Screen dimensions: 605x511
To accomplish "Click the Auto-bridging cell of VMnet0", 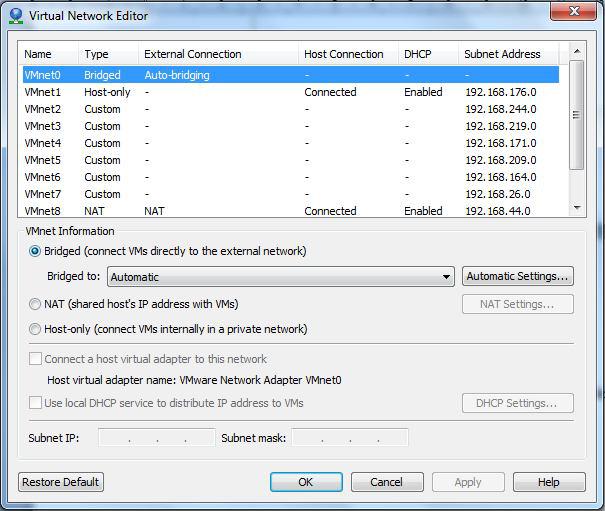I will tap(177, 75).
